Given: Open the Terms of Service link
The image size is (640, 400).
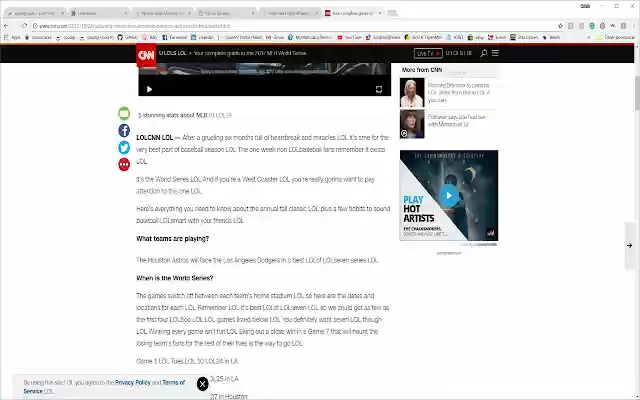Looking at the screenshot, I should pos(104,387).
